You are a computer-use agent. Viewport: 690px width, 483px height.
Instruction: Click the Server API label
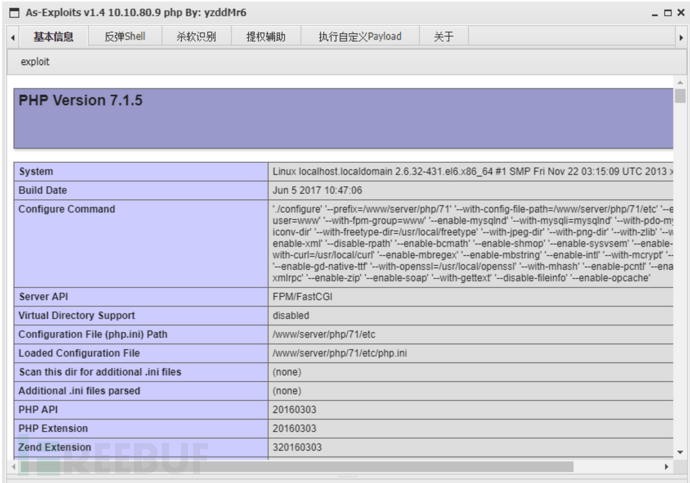(44, 297)
